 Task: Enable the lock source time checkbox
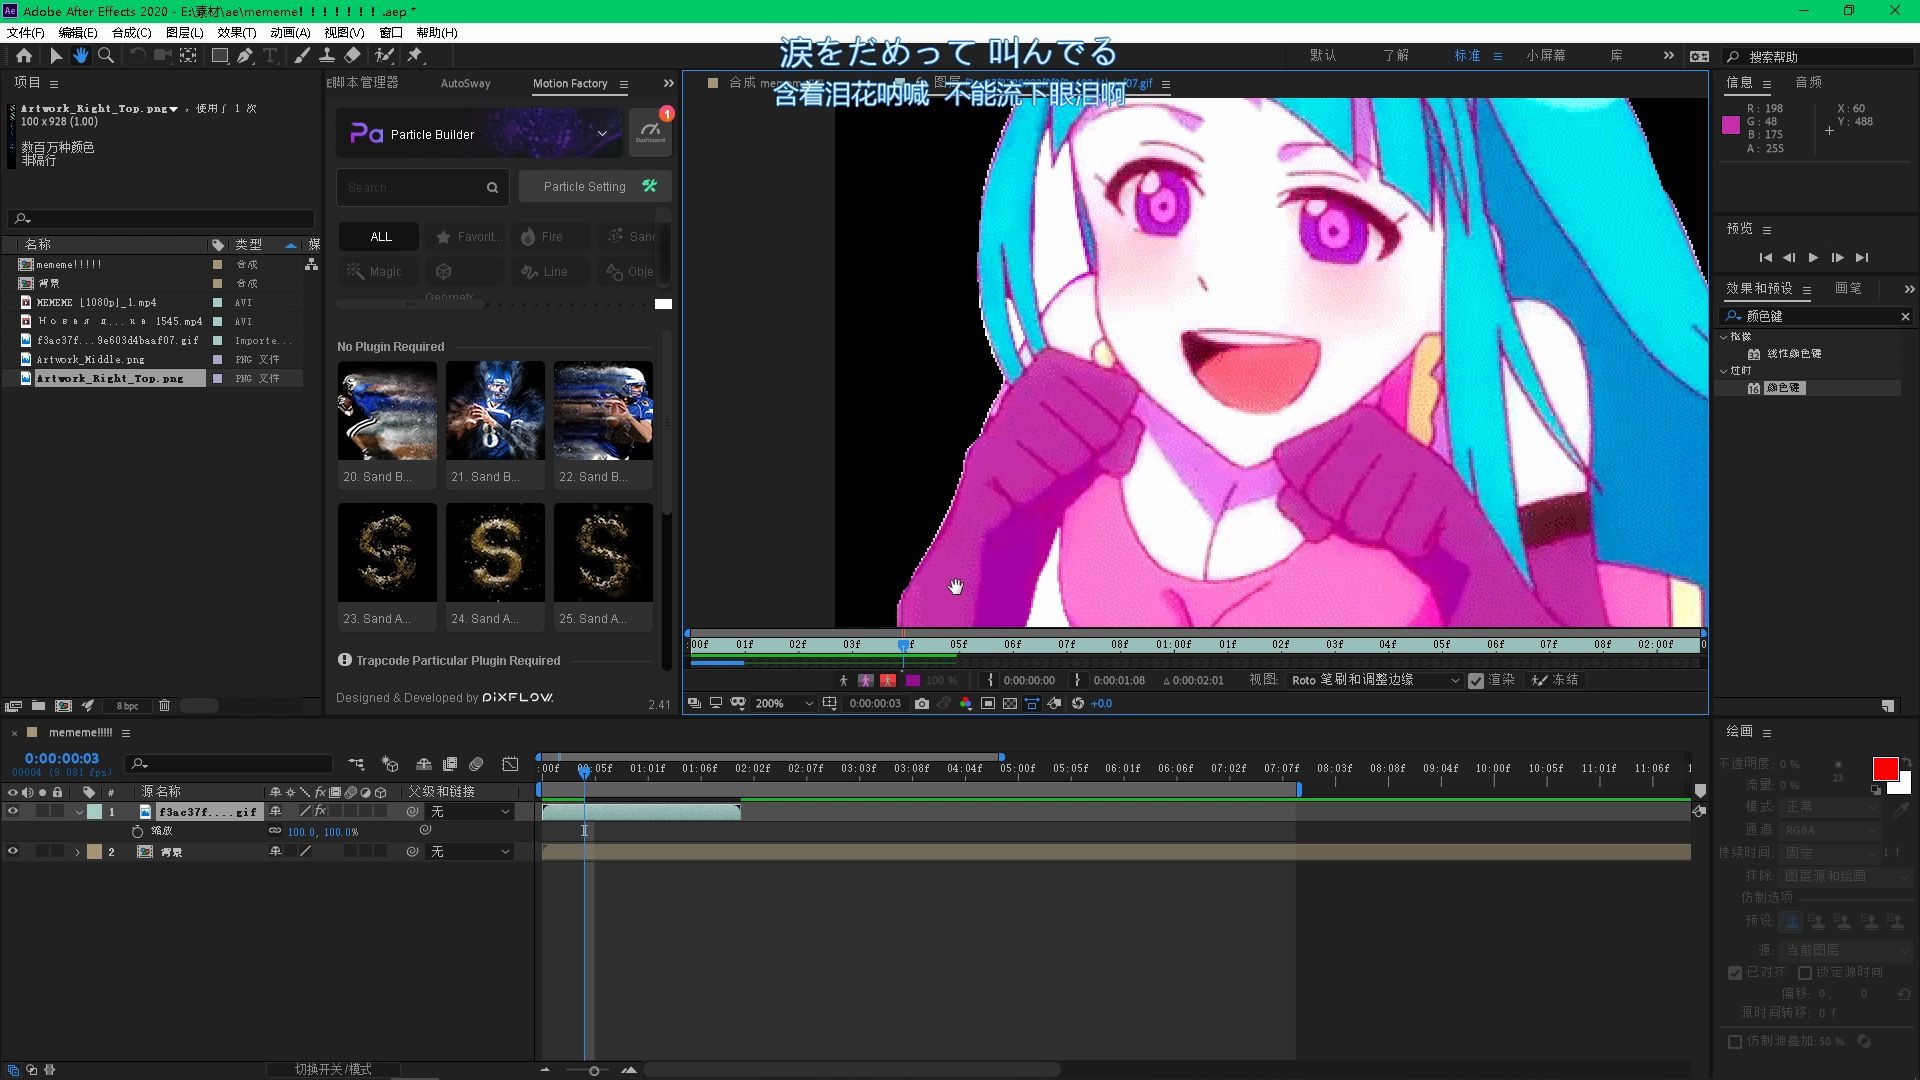coord(1805,973)
